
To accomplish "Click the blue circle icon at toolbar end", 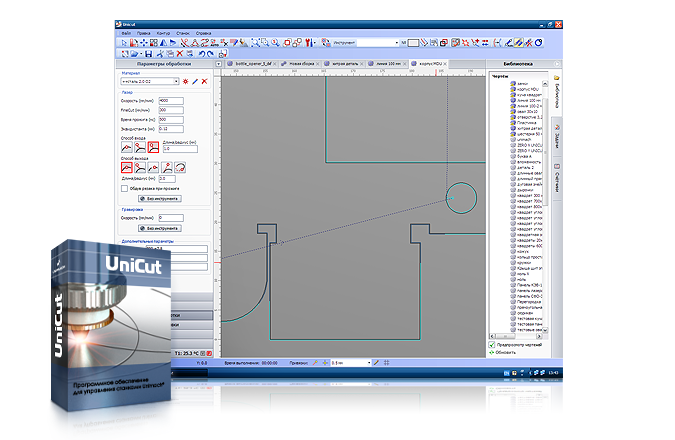I will [539, 43].
